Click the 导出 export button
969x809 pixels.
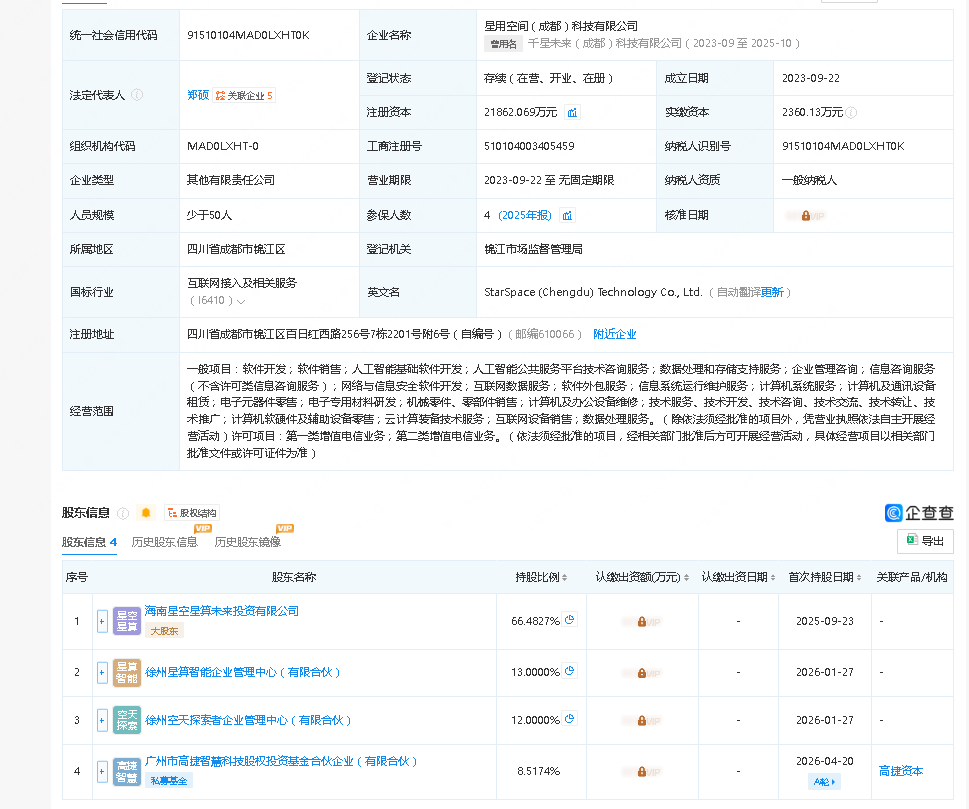click(924, 541)
